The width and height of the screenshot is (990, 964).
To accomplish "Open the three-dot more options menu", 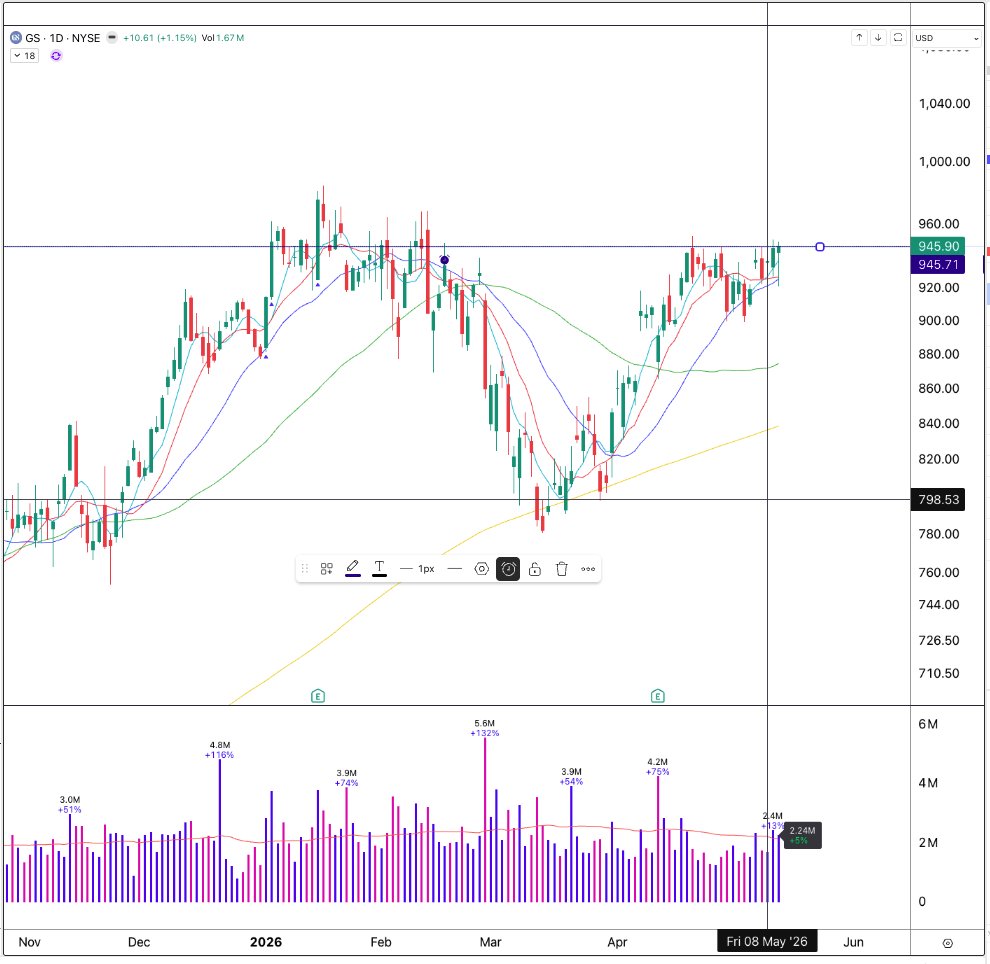I will [588, 569].
